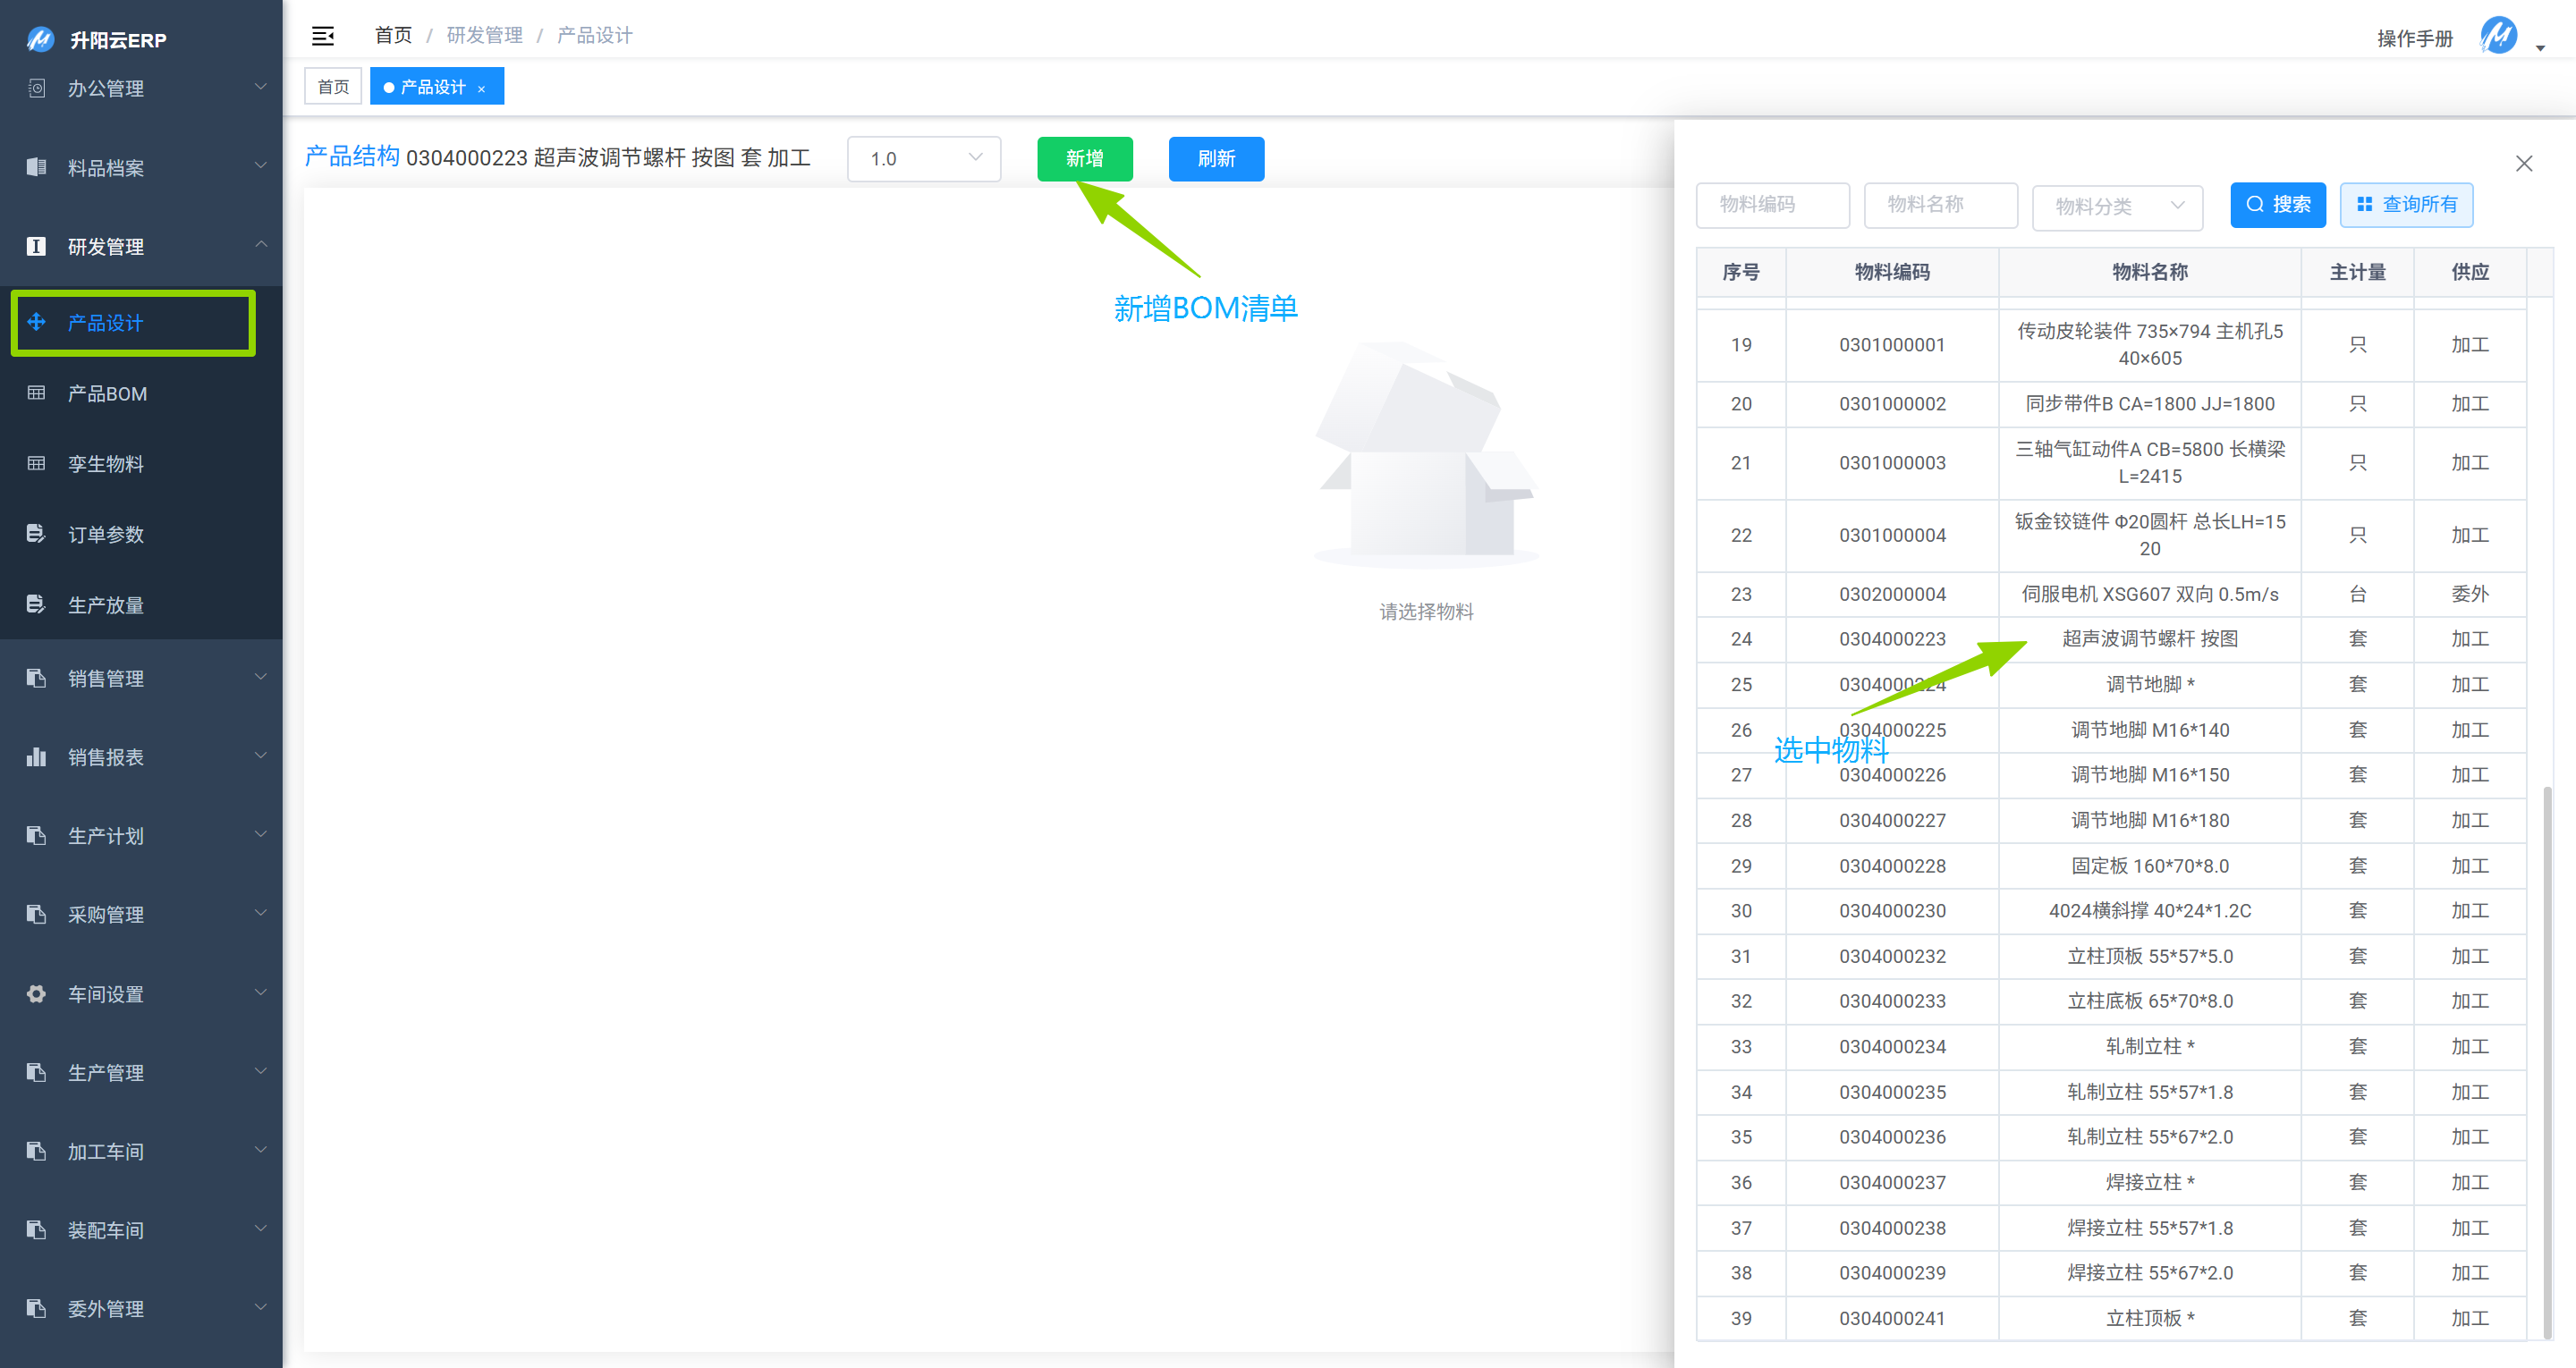Switch to the 首页 tab
Image resolution: width=2576 pixels, height=1368 pixels.
coord(333,87)
